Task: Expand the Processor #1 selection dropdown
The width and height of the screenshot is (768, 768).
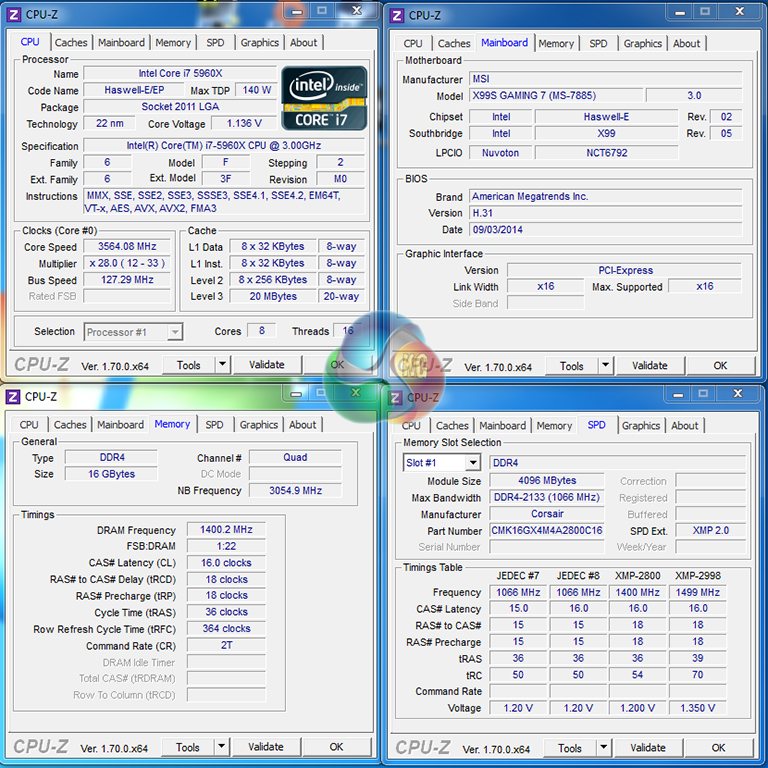Action: [175, 332]
